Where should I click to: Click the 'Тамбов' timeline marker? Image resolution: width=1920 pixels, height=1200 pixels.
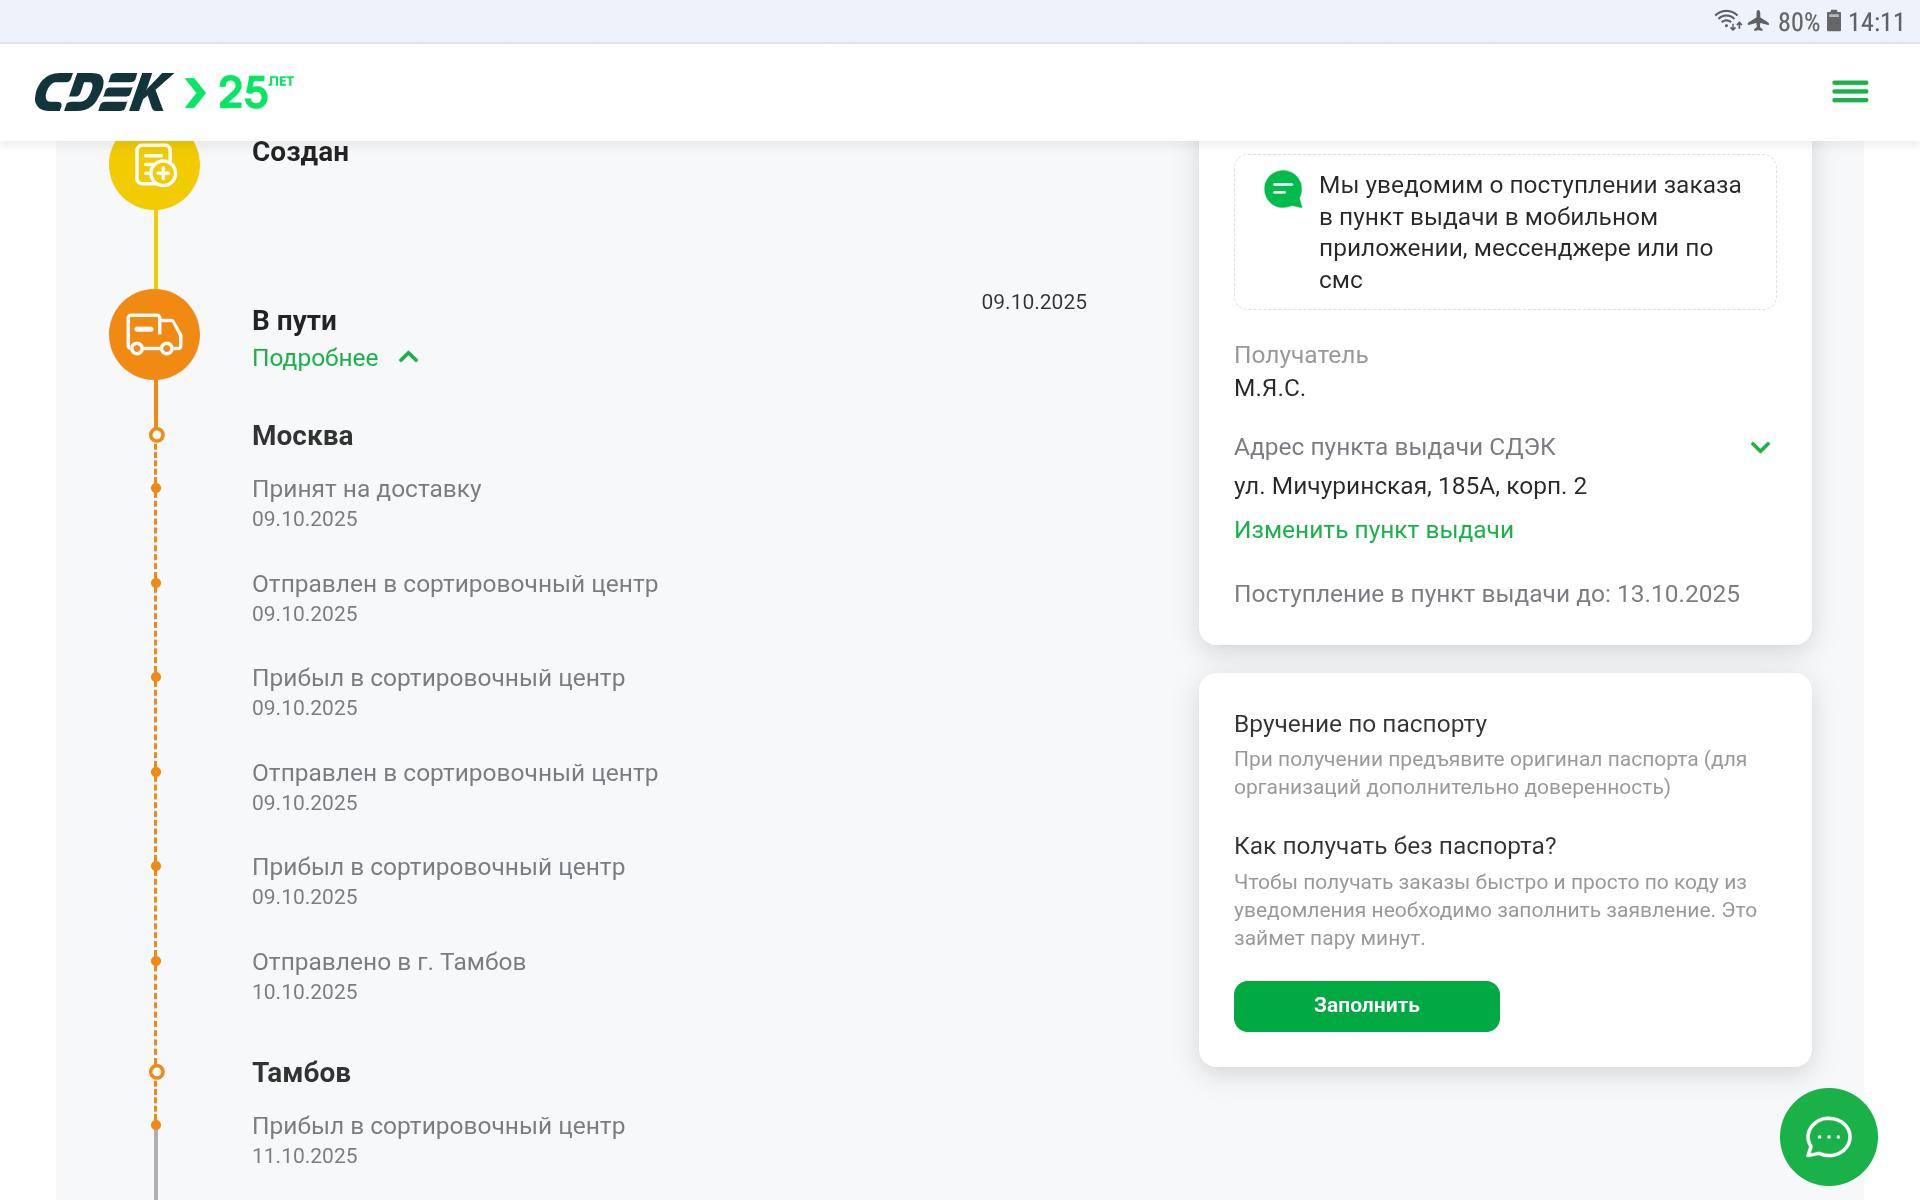156,1072
